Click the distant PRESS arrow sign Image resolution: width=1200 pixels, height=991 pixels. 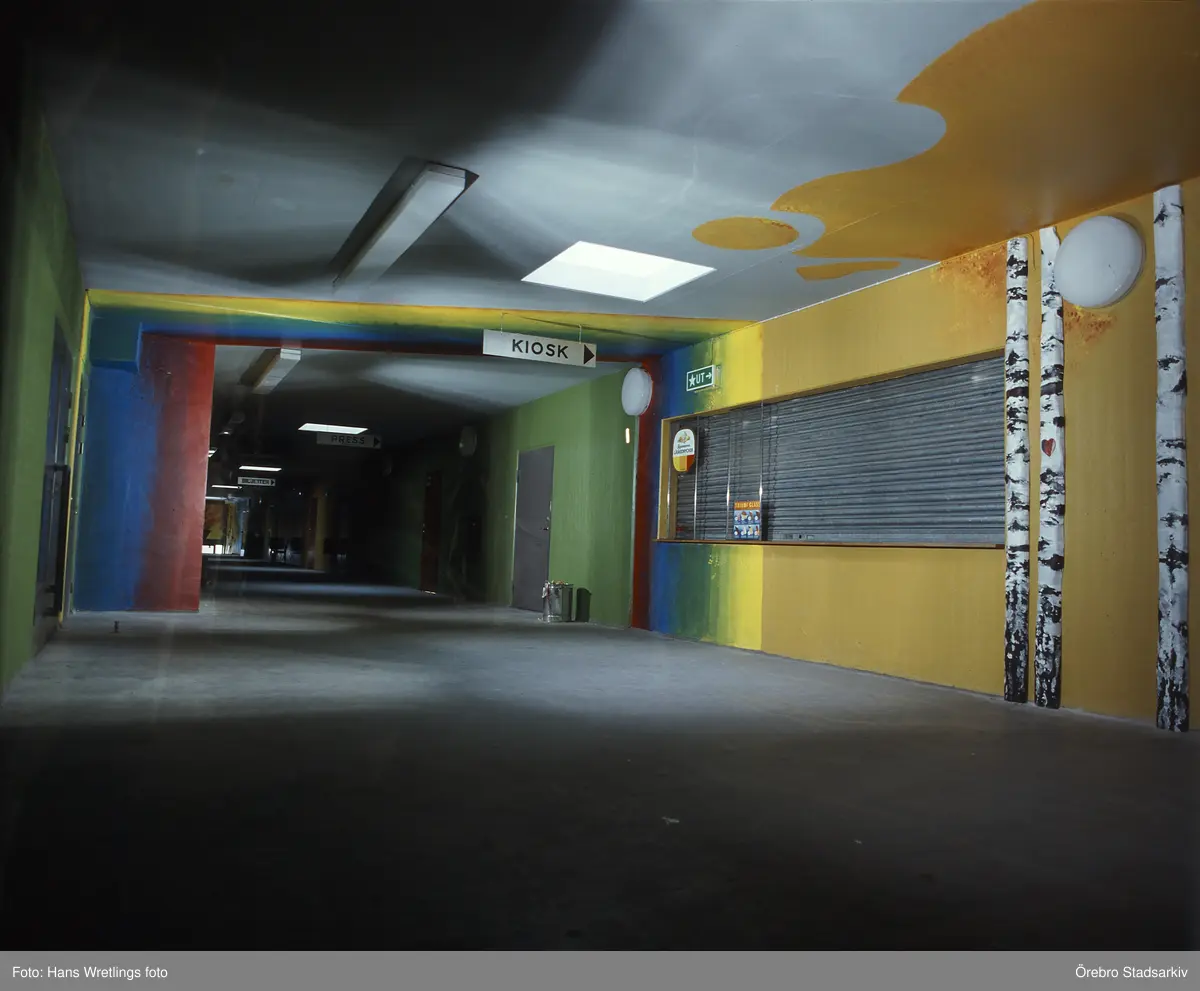(x=348, y=440)
